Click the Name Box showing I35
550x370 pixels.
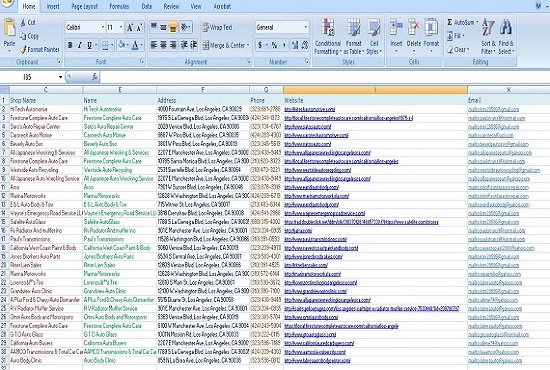pos(28,77)
